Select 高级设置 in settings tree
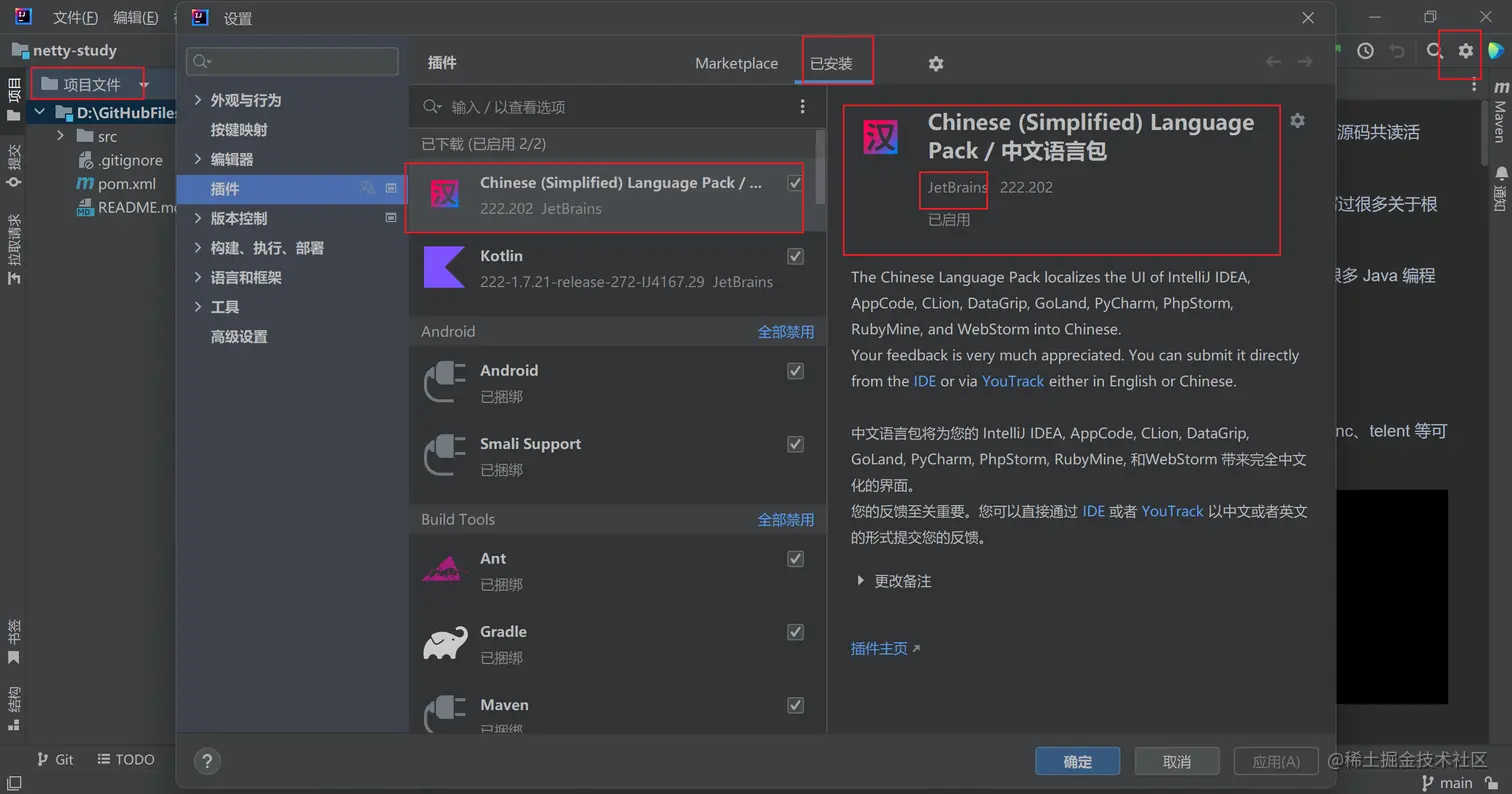 pyautogui.click(x=239, y=337)
